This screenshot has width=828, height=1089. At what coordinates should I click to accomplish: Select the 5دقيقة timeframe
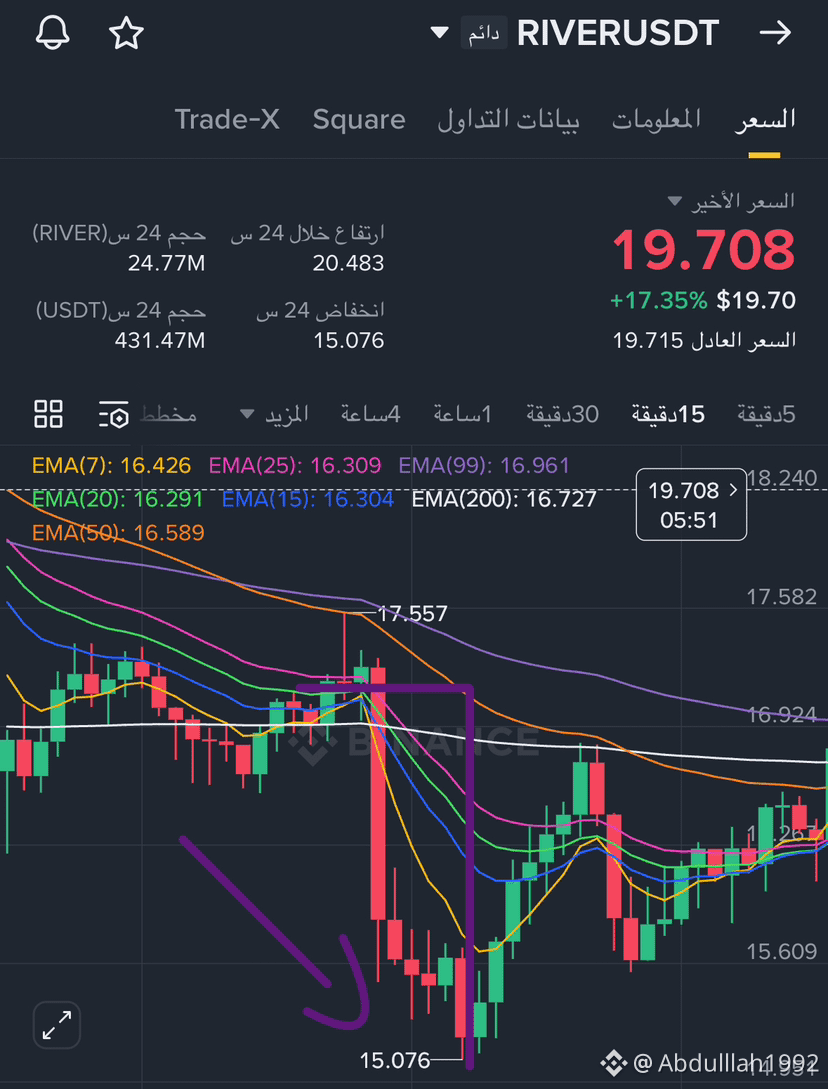coord(766,415)
